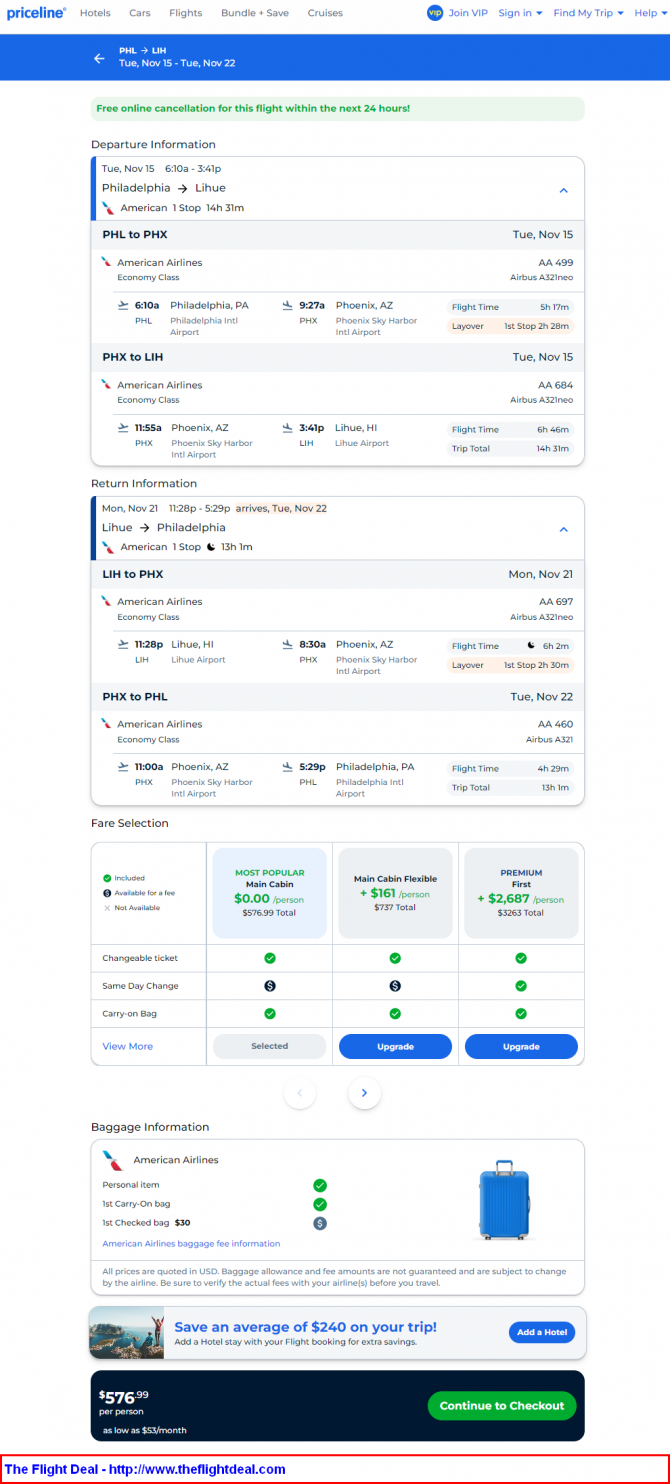
Task: Open the Hotels tab
Action: 95,13
